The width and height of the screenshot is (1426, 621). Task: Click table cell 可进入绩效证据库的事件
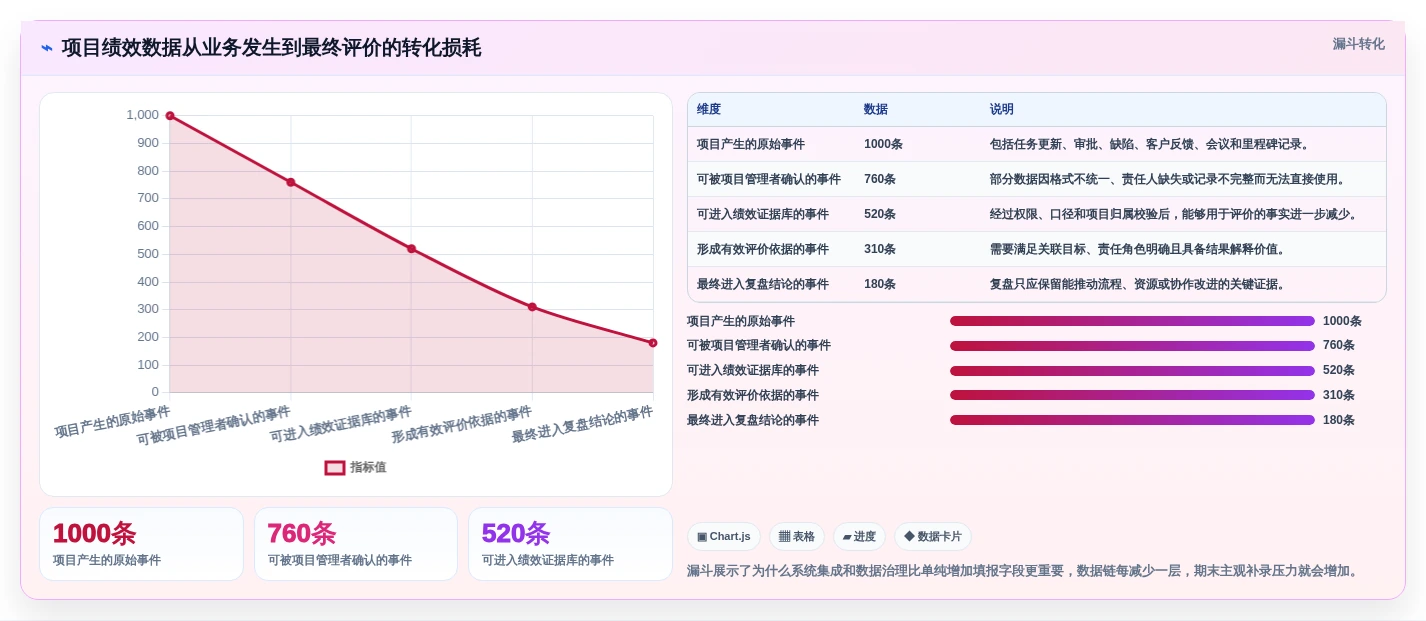click(763, 214)
